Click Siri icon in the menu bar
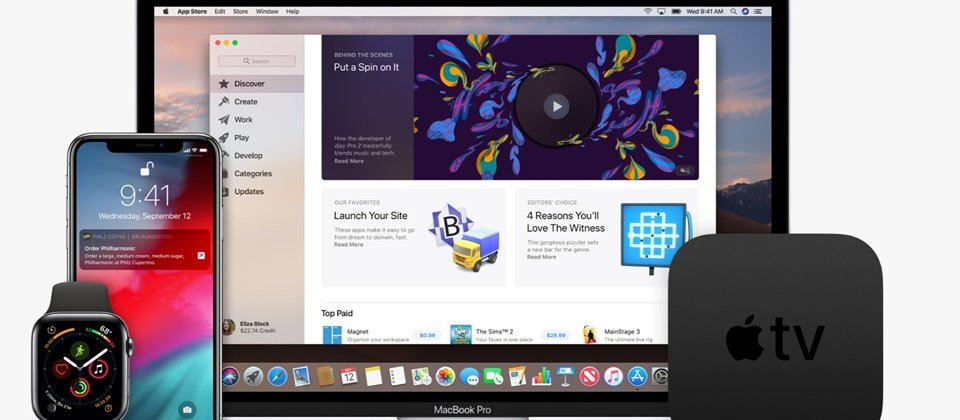This screenshot has height=420, width=960. 744,11
